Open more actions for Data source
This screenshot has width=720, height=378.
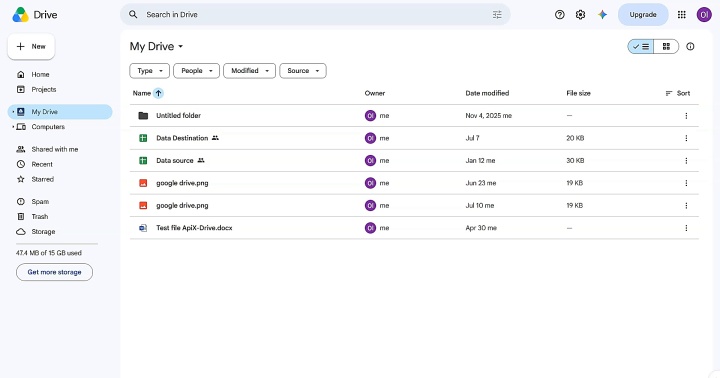click(686, 161)
